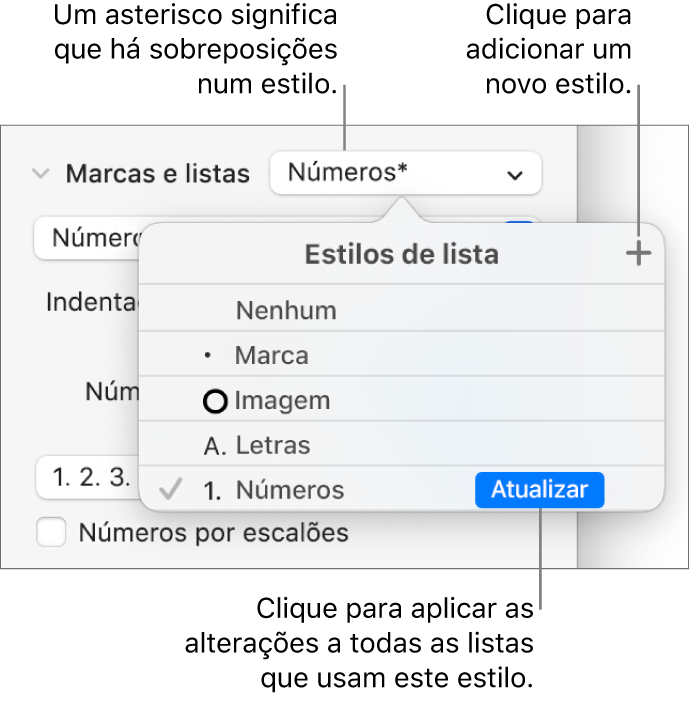This screenshot has height=705, width=689.
Task: Click the plus icon to add a new style
Action: 637,254
